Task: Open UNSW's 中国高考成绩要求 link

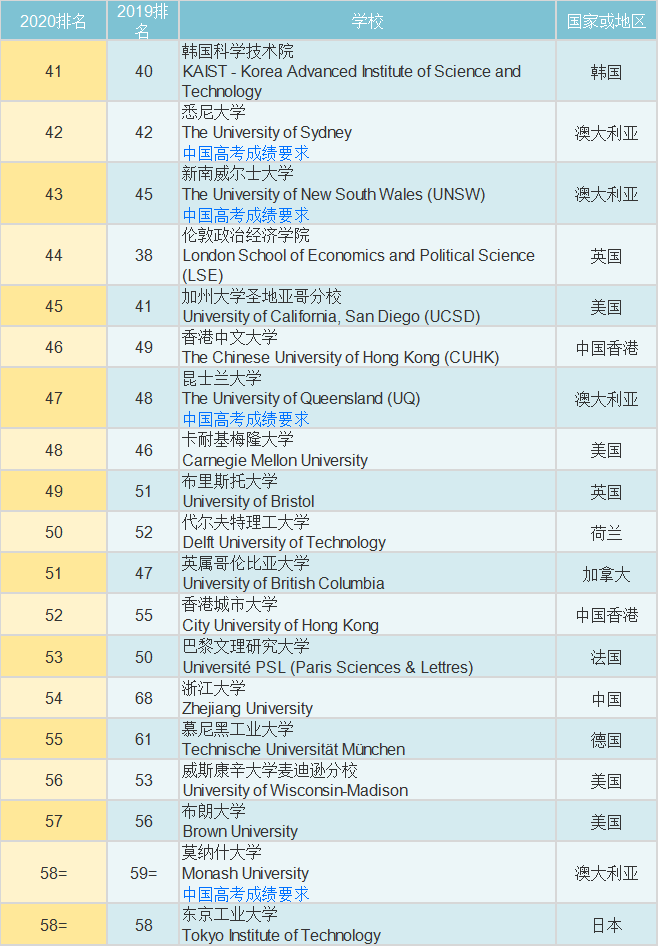Action: [x=246, y=215]
